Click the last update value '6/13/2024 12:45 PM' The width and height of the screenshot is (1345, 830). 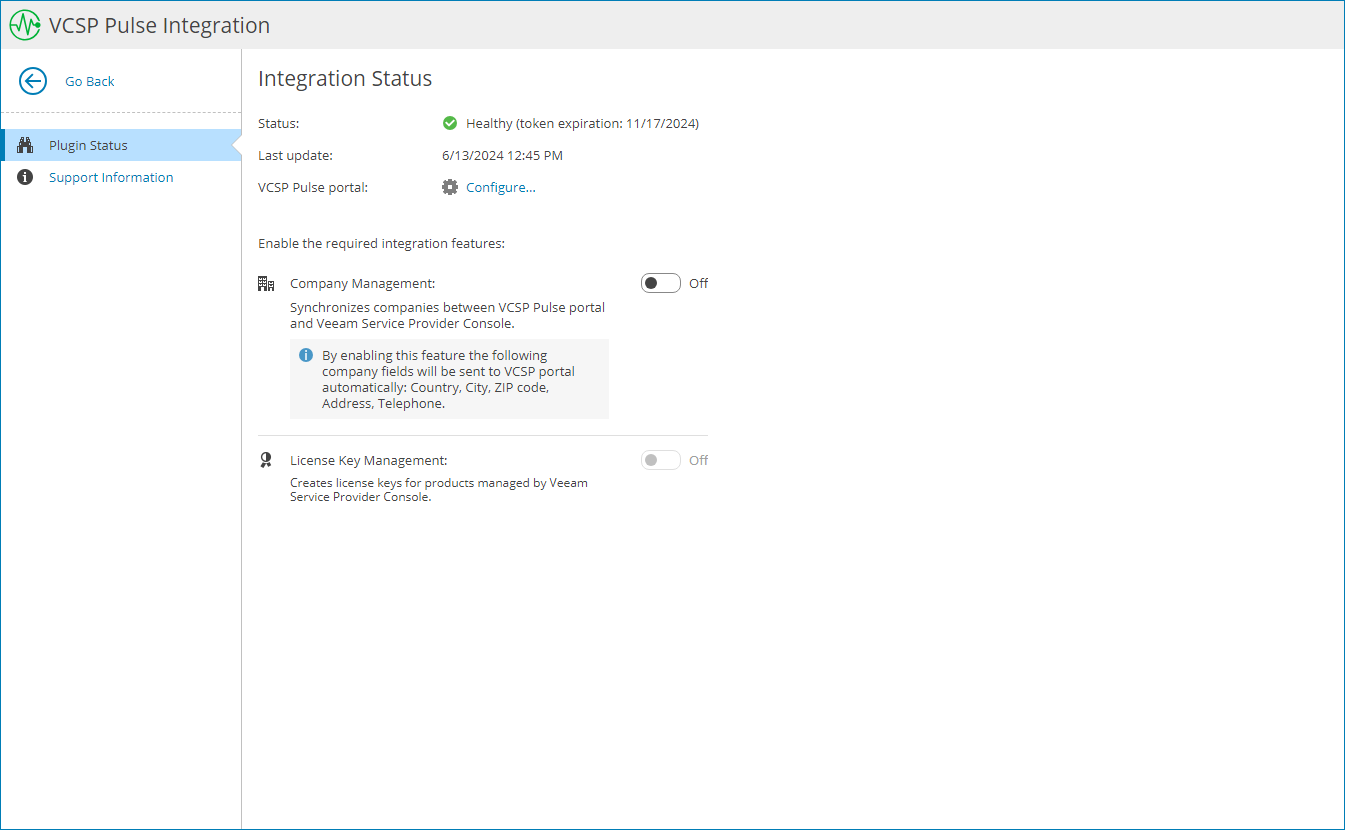click(502, 155)
